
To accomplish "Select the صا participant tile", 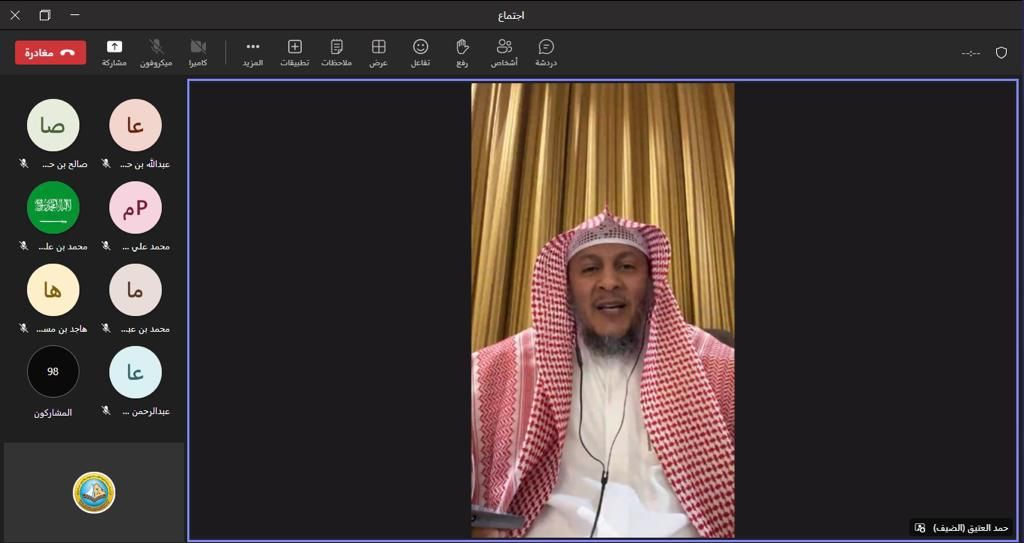I will 53,125.
